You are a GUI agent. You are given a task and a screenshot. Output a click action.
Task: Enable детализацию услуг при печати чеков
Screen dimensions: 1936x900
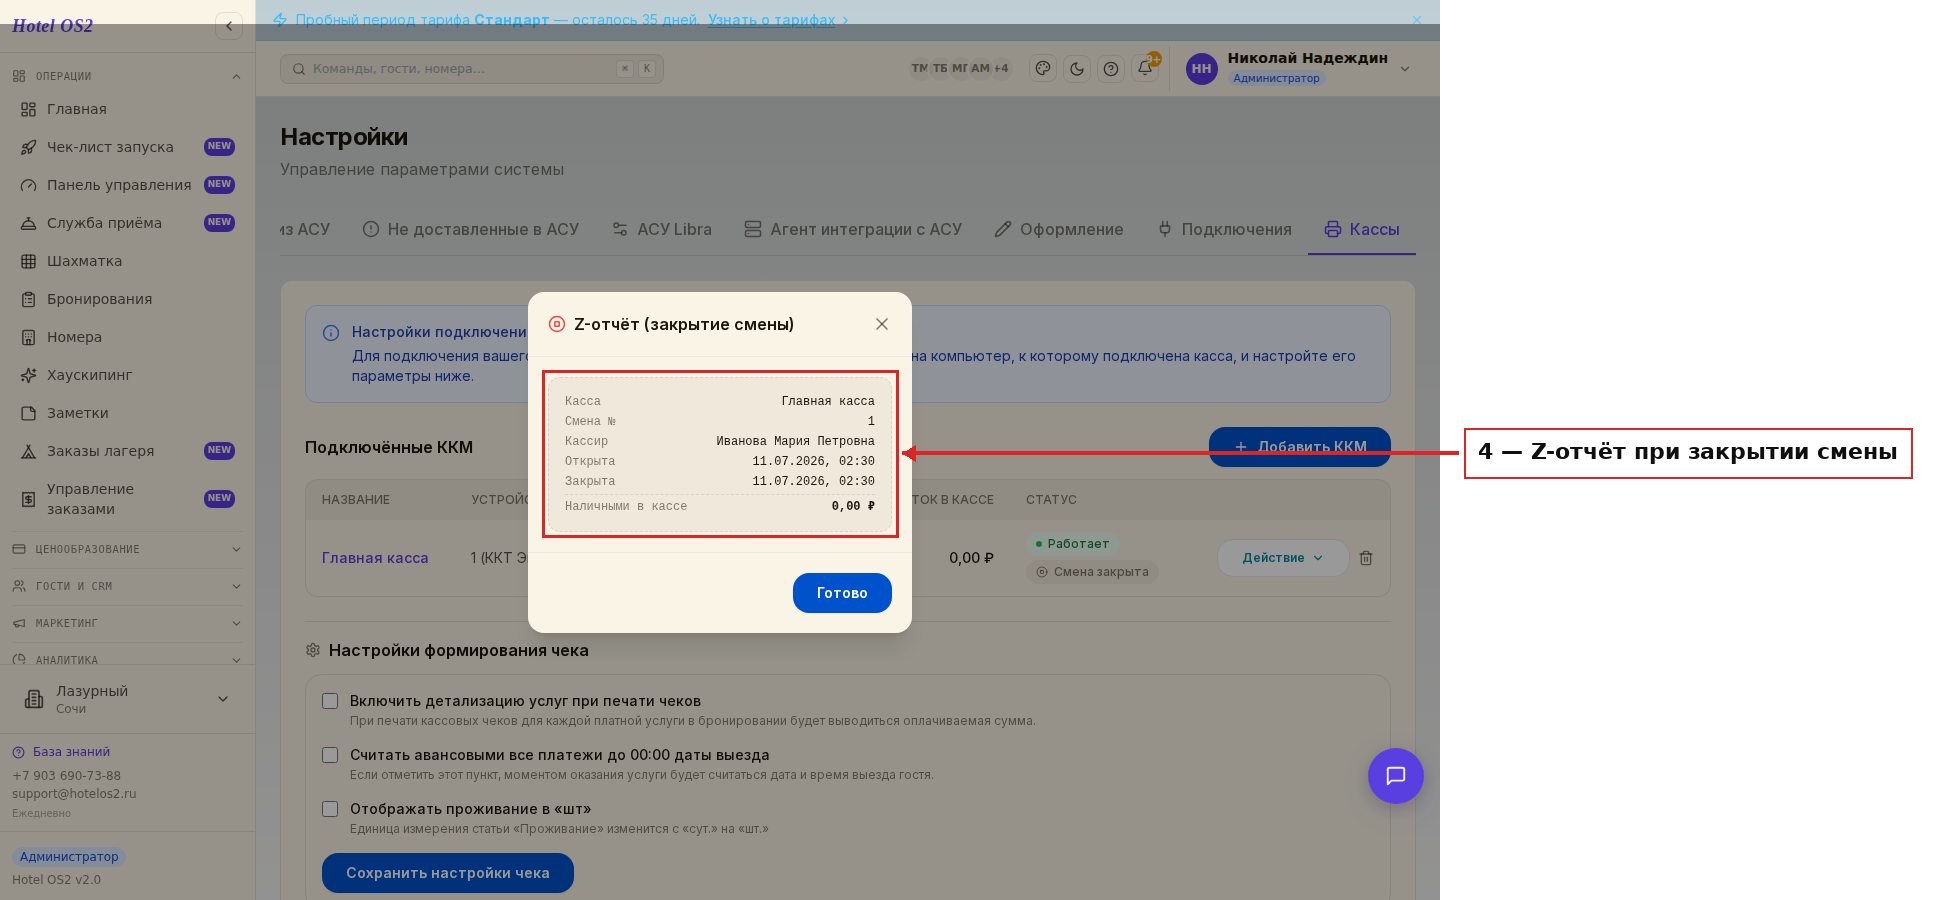pos(330,701)
